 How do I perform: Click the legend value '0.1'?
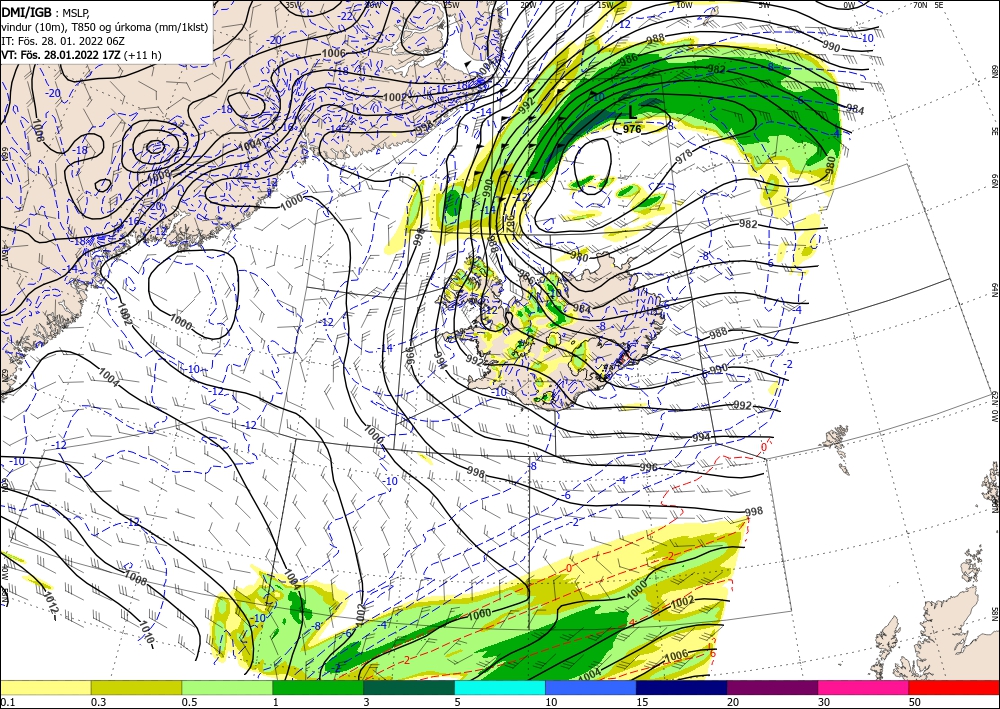point(7,702)
